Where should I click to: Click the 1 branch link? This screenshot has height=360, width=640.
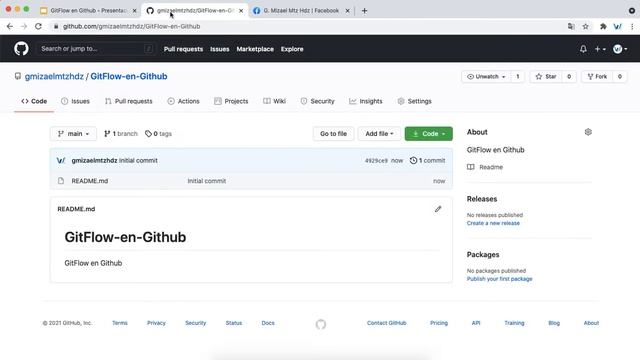coord(120,133)
